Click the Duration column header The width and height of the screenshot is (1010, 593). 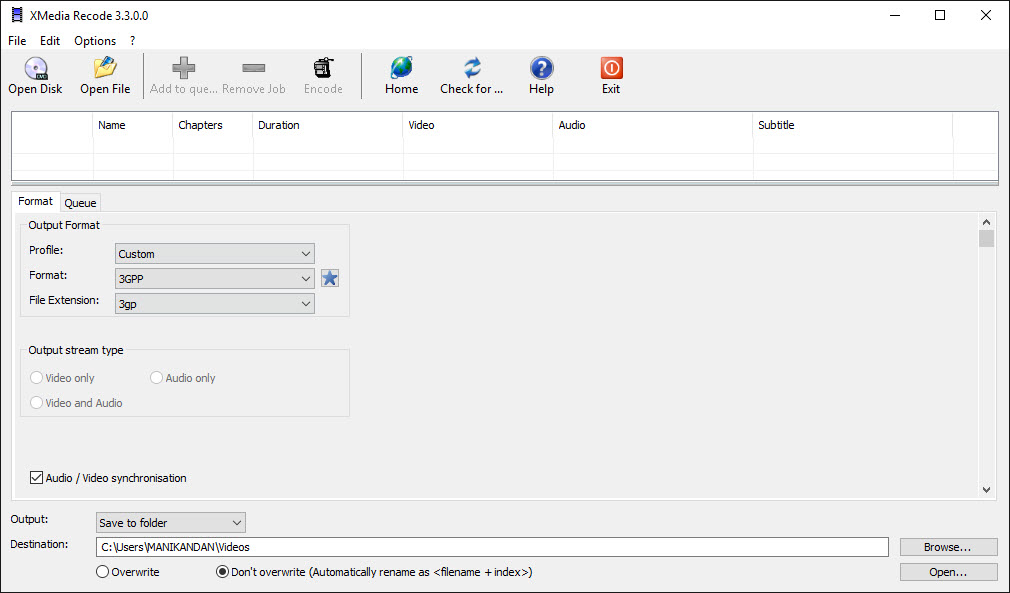329,125
